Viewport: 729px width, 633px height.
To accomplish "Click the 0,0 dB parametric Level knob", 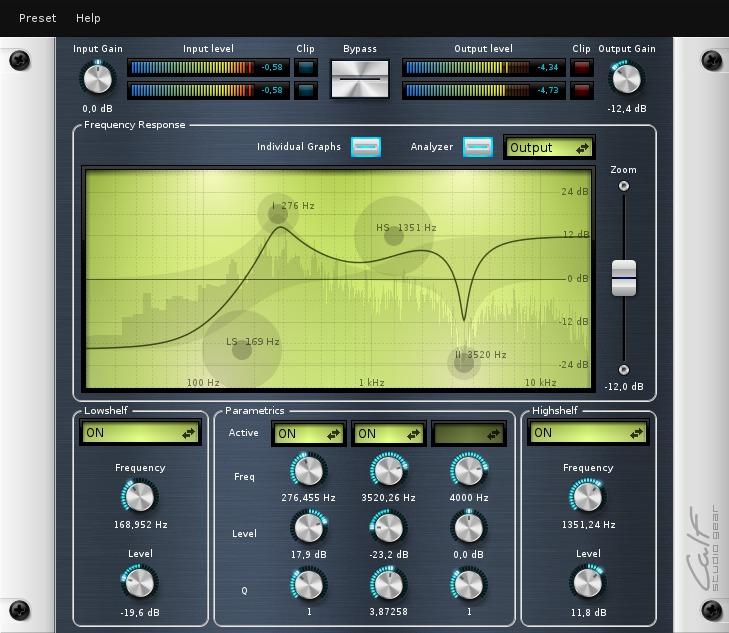I will tap(469, 528).
